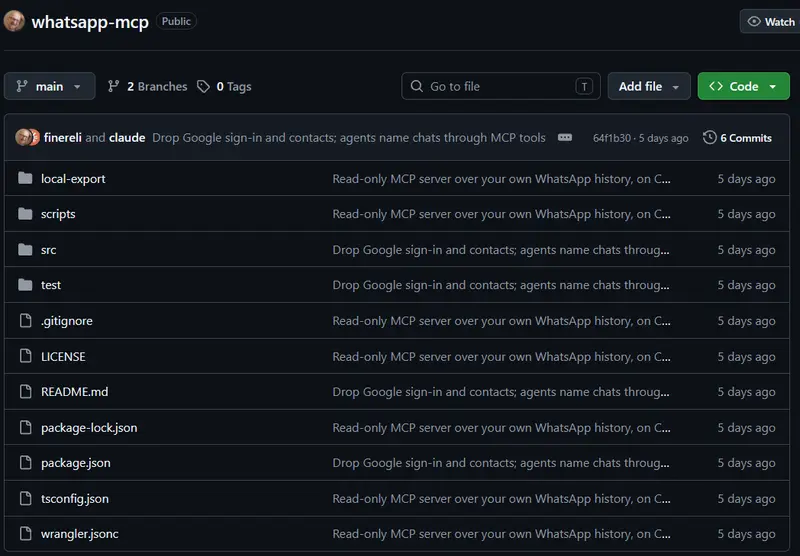This screenshot has height=556, width=800.
Task: Click the eye icon on the Watch button
Action: pos(754,21)
